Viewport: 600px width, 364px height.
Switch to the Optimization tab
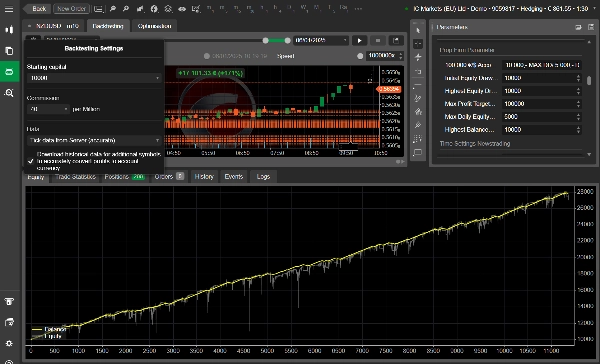[x=154, y=26]
